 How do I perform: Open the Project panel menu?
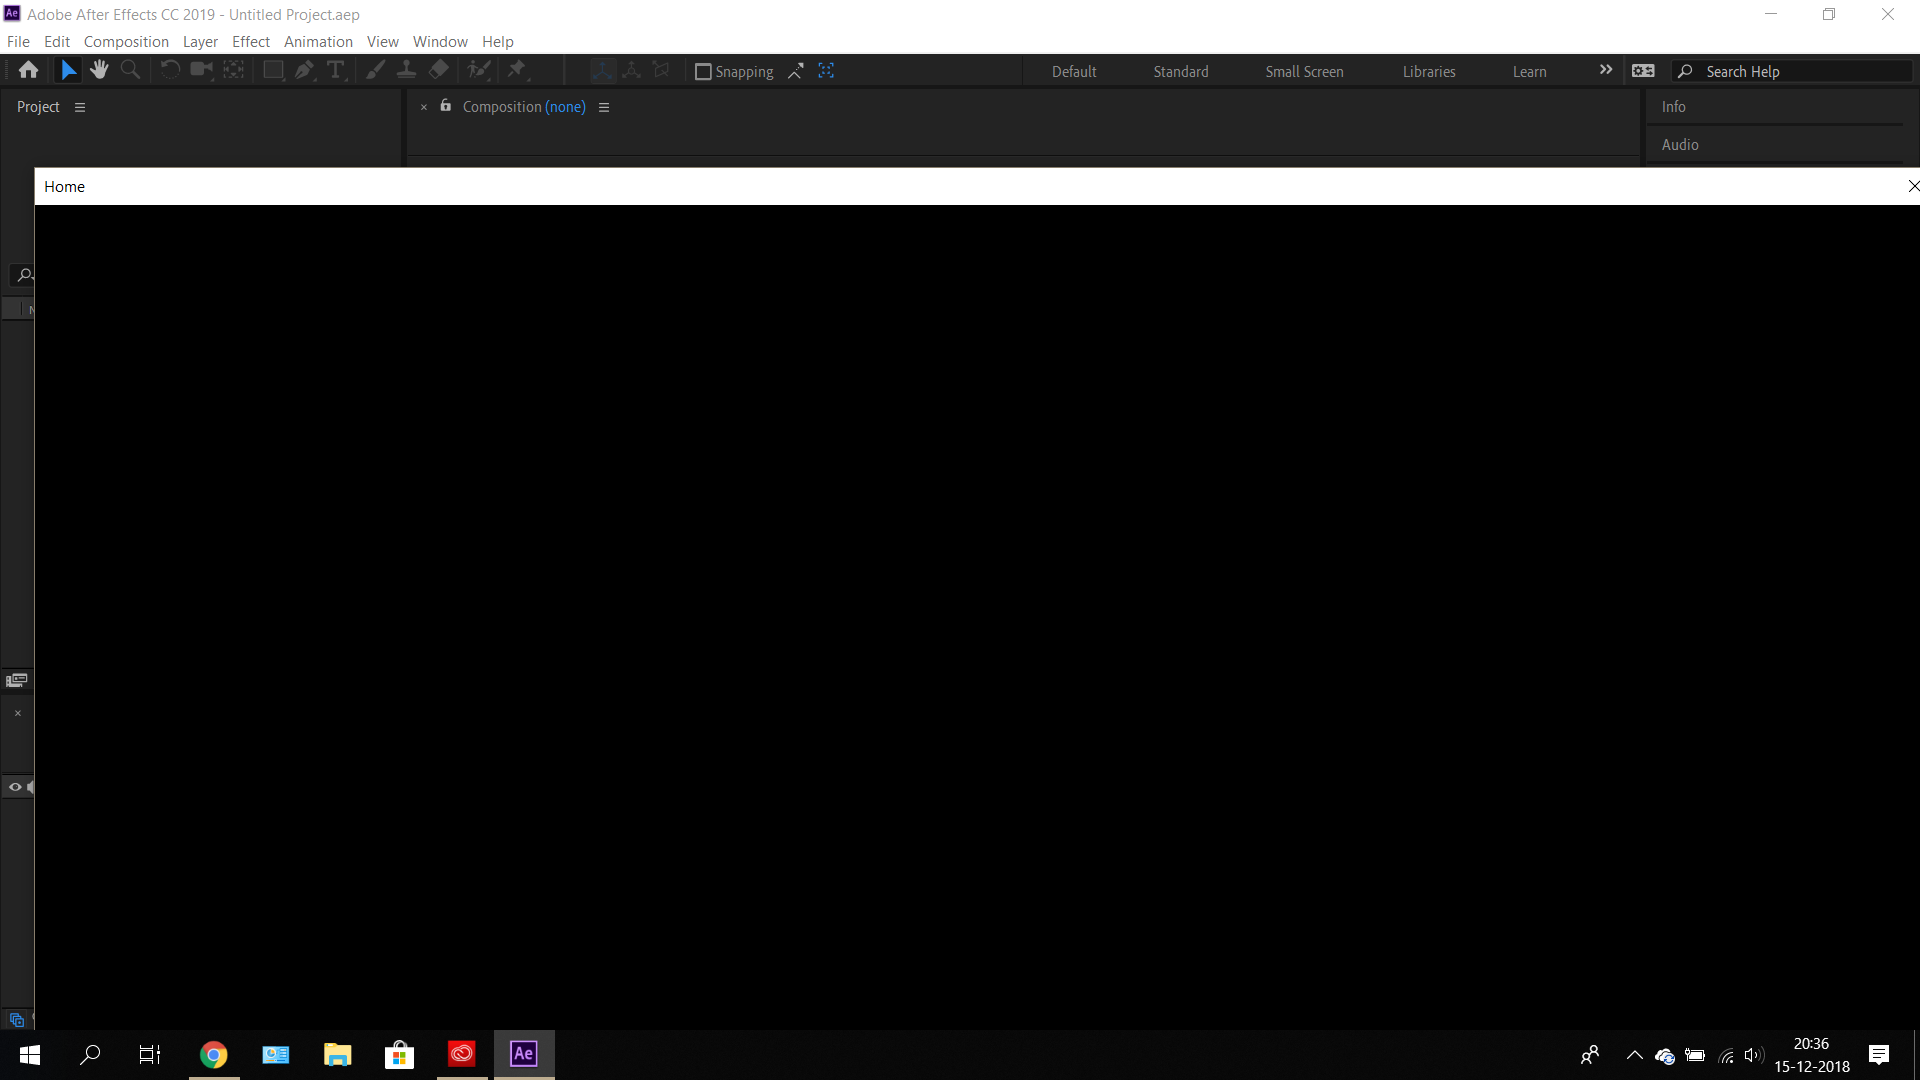[x=80, y=106]
